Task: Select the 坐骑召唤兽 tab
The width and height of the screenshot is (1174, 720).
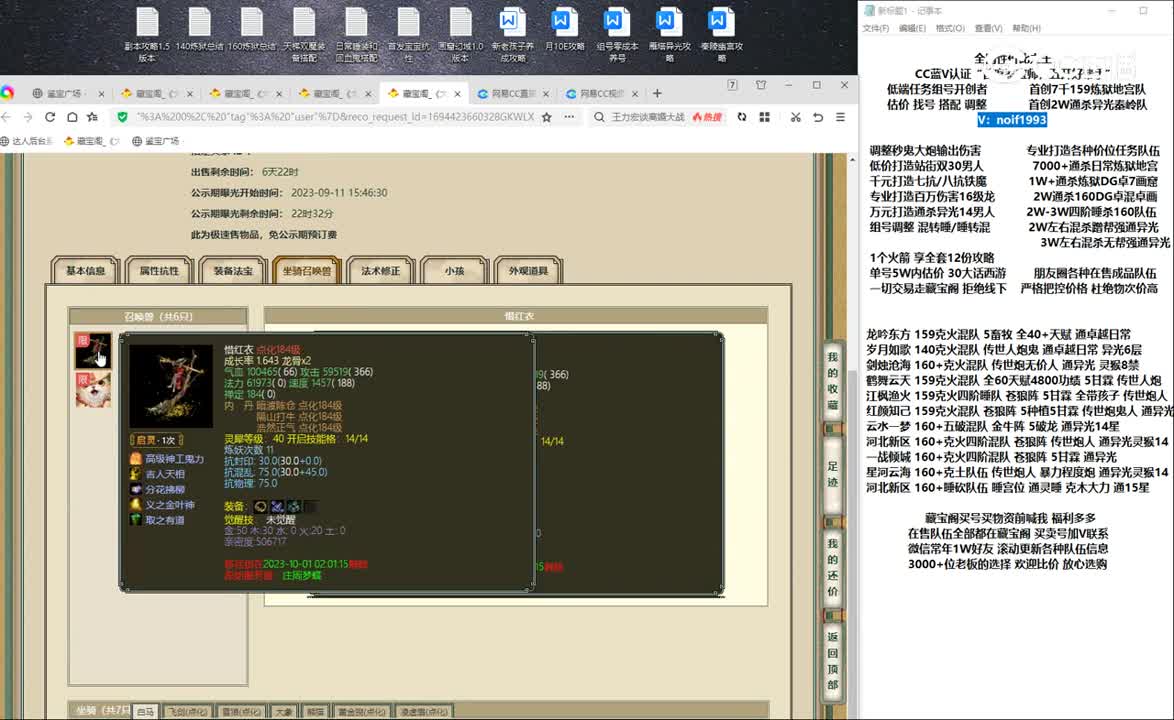Action: click(x=307, y=271)
